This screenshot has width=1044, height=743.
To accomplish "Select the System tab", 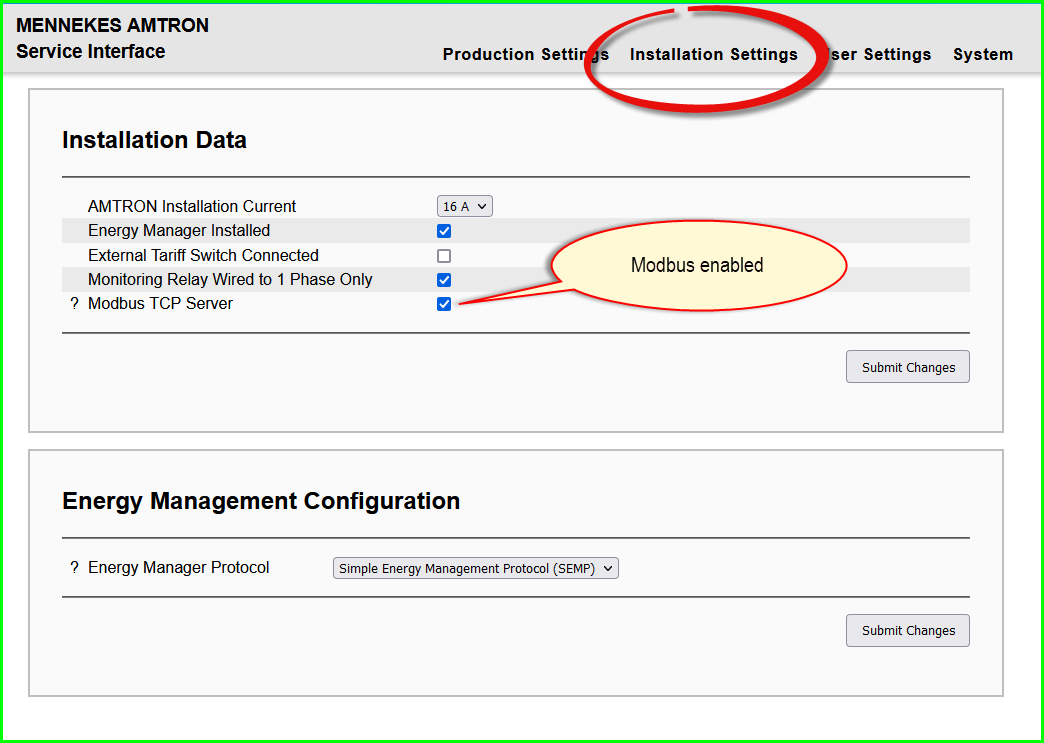I will (982, 55).
